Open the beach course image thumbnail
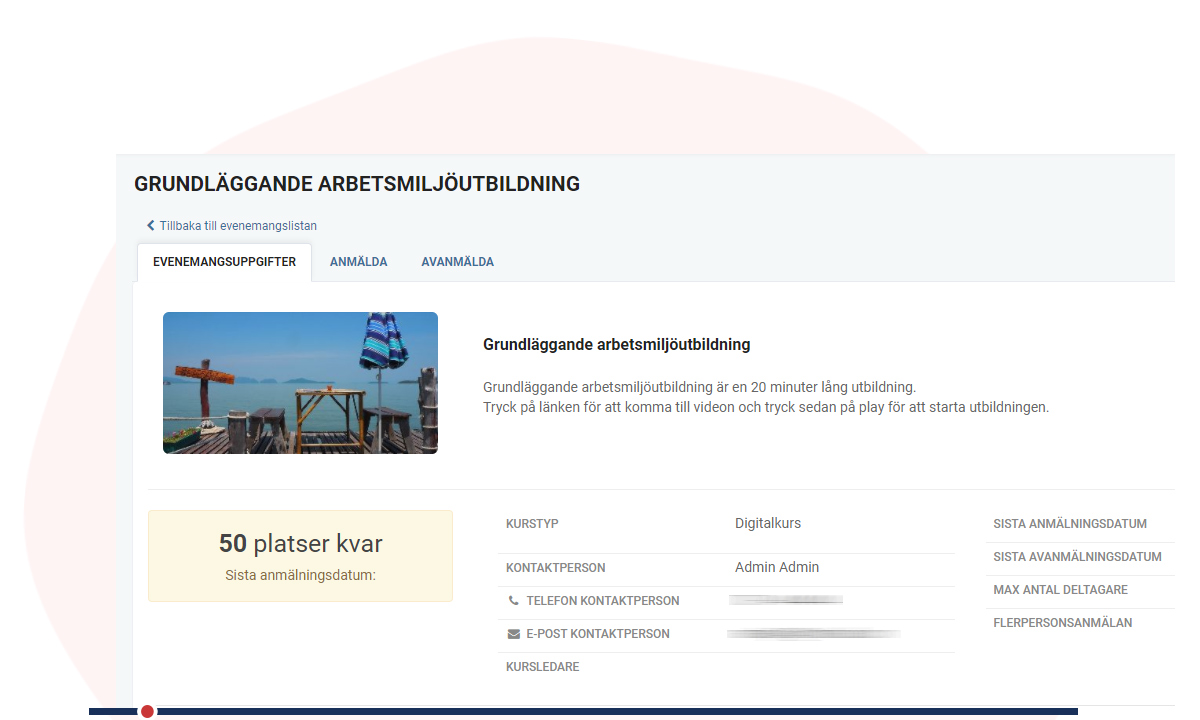This screenshot has width=1200, height=720. point(300,383)
